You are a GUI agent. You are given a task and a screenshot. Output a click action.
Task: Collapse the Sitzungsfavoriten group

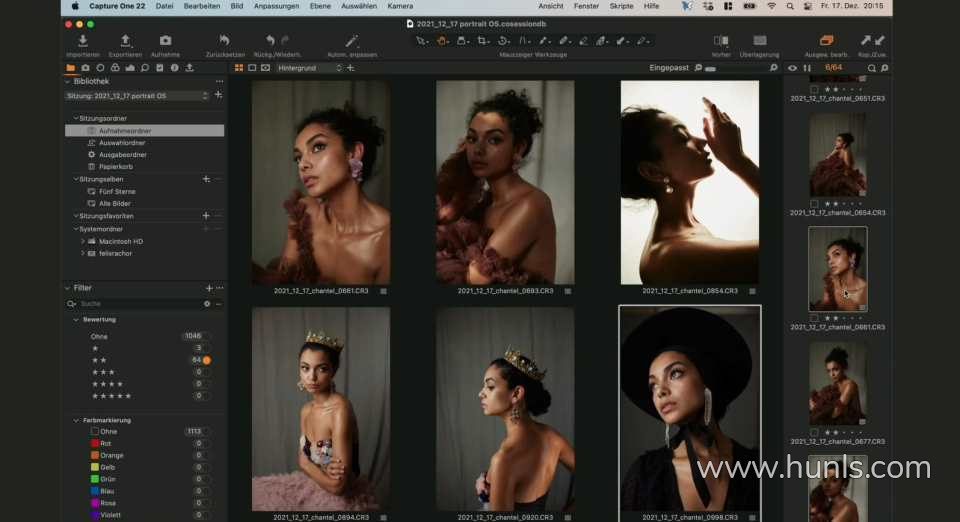click(75, 216)
